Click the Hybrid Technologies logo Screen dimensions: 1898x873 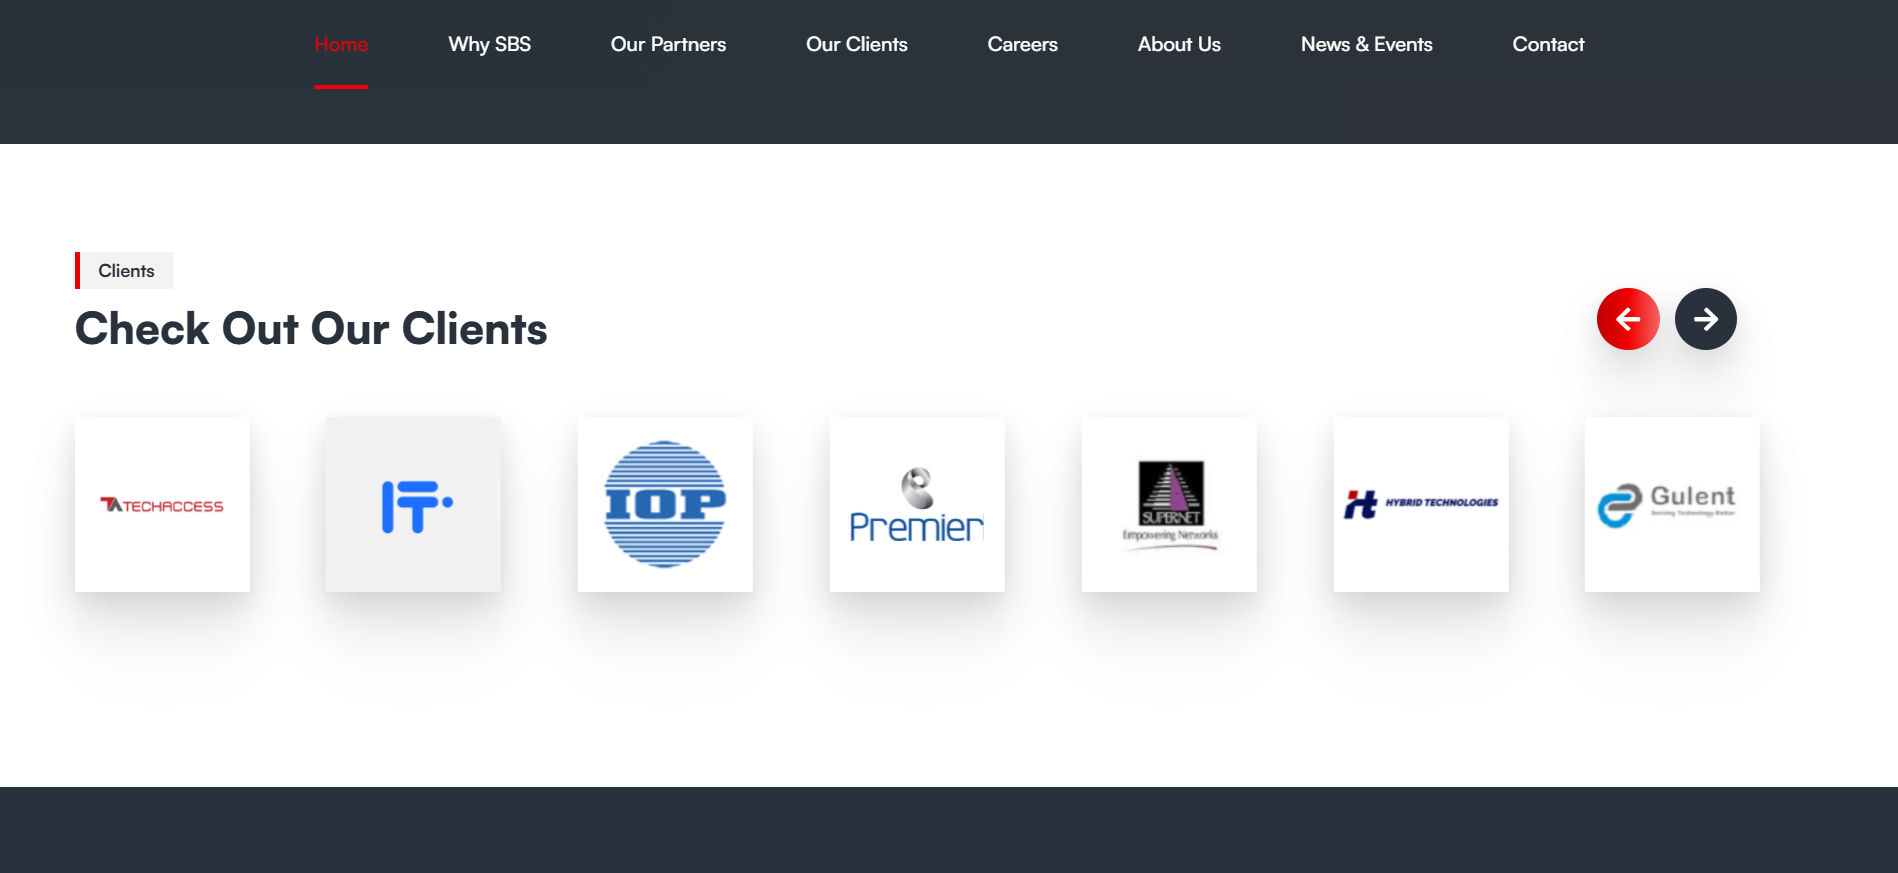[1421, 505]
